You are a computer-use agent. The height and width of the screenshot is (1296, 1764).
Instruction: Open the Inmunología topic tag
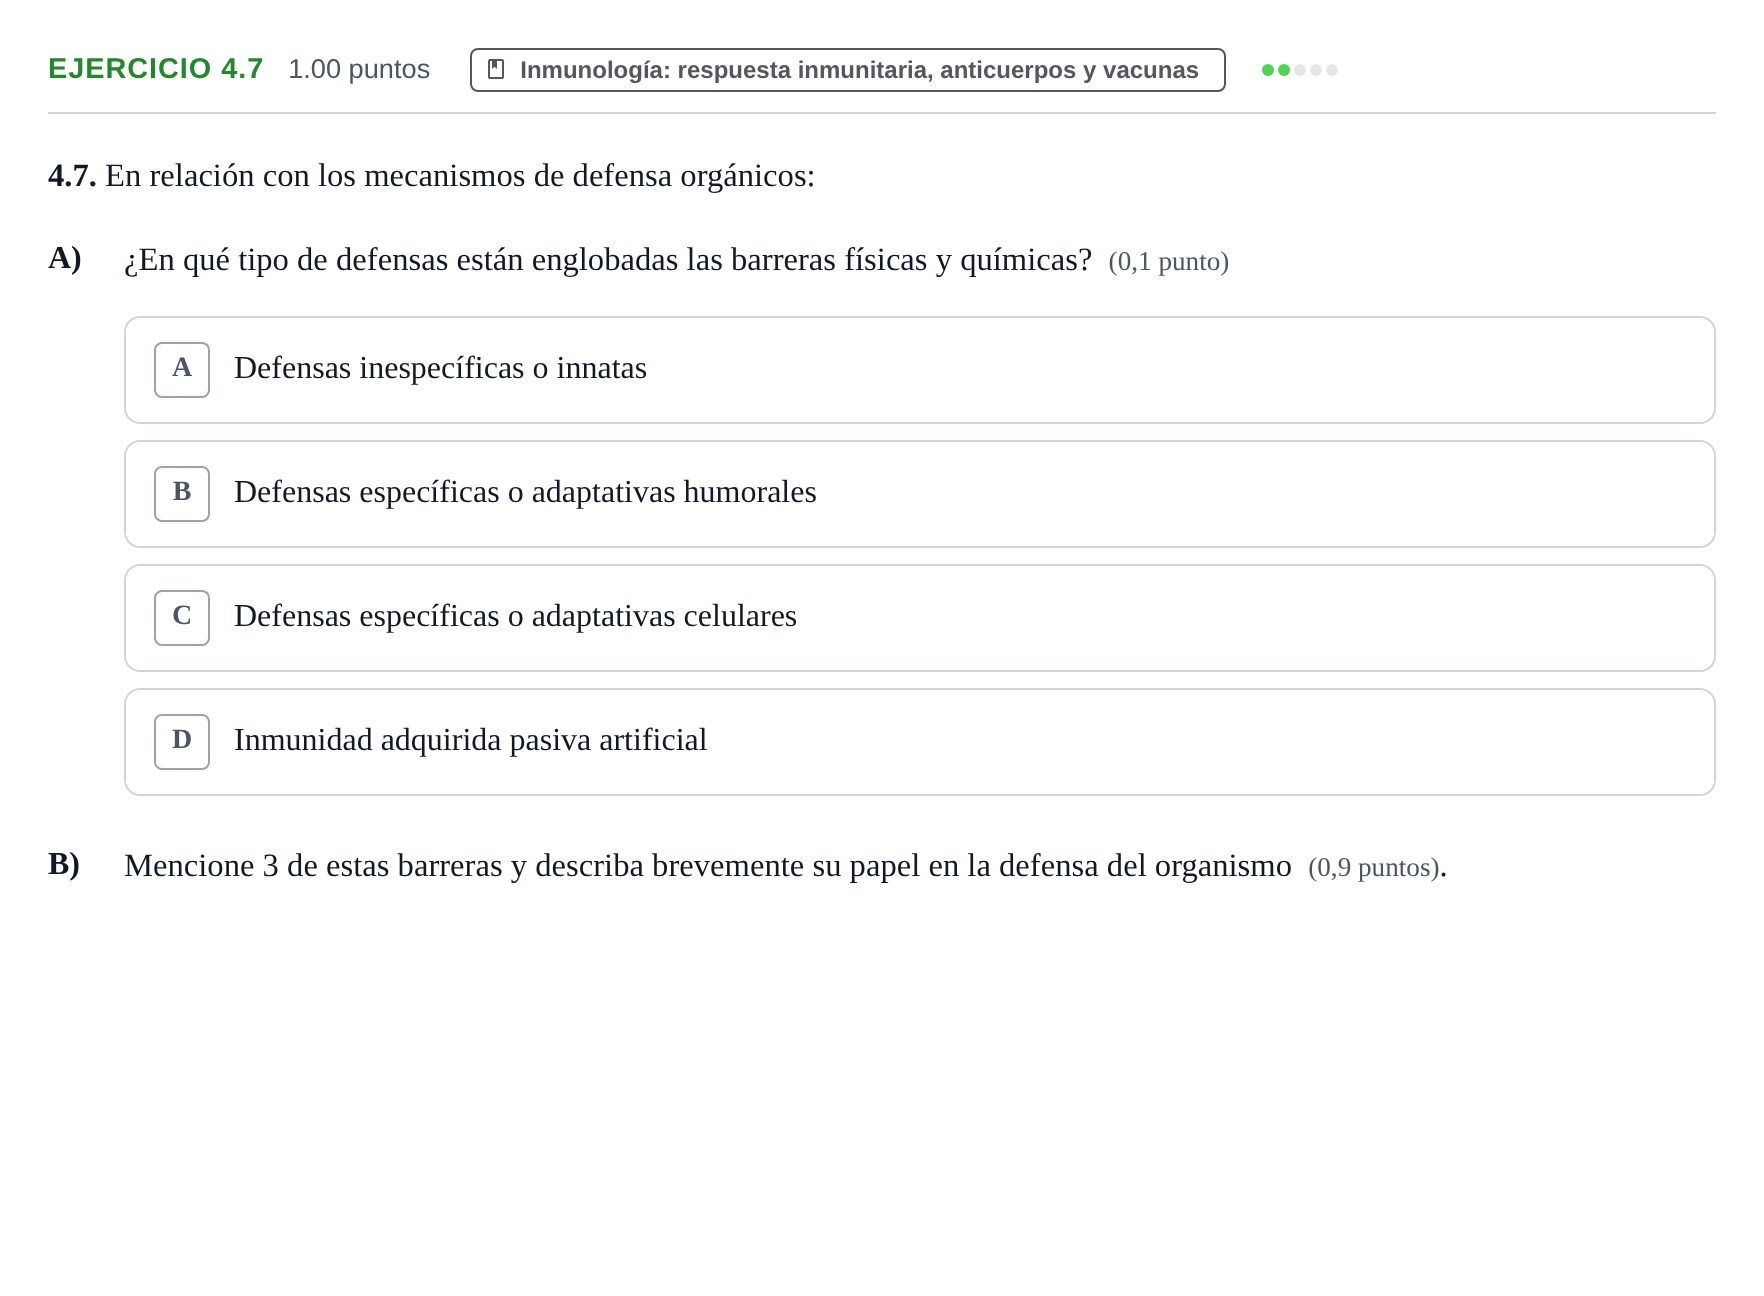pos(848,70)
